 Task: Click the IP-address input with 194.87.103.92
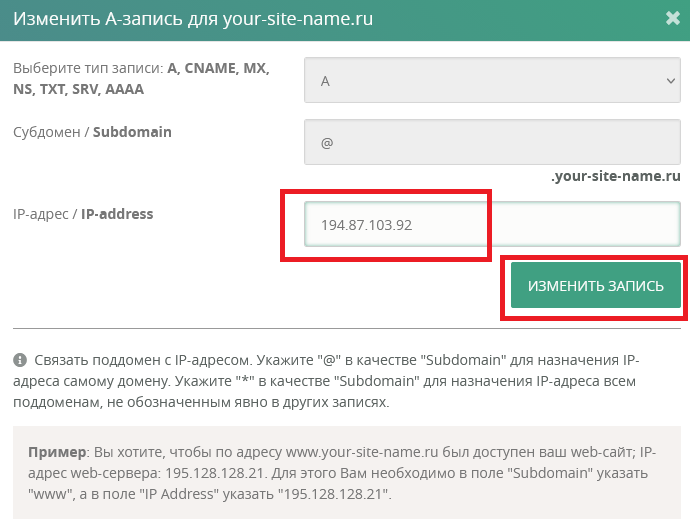[492, 224]
